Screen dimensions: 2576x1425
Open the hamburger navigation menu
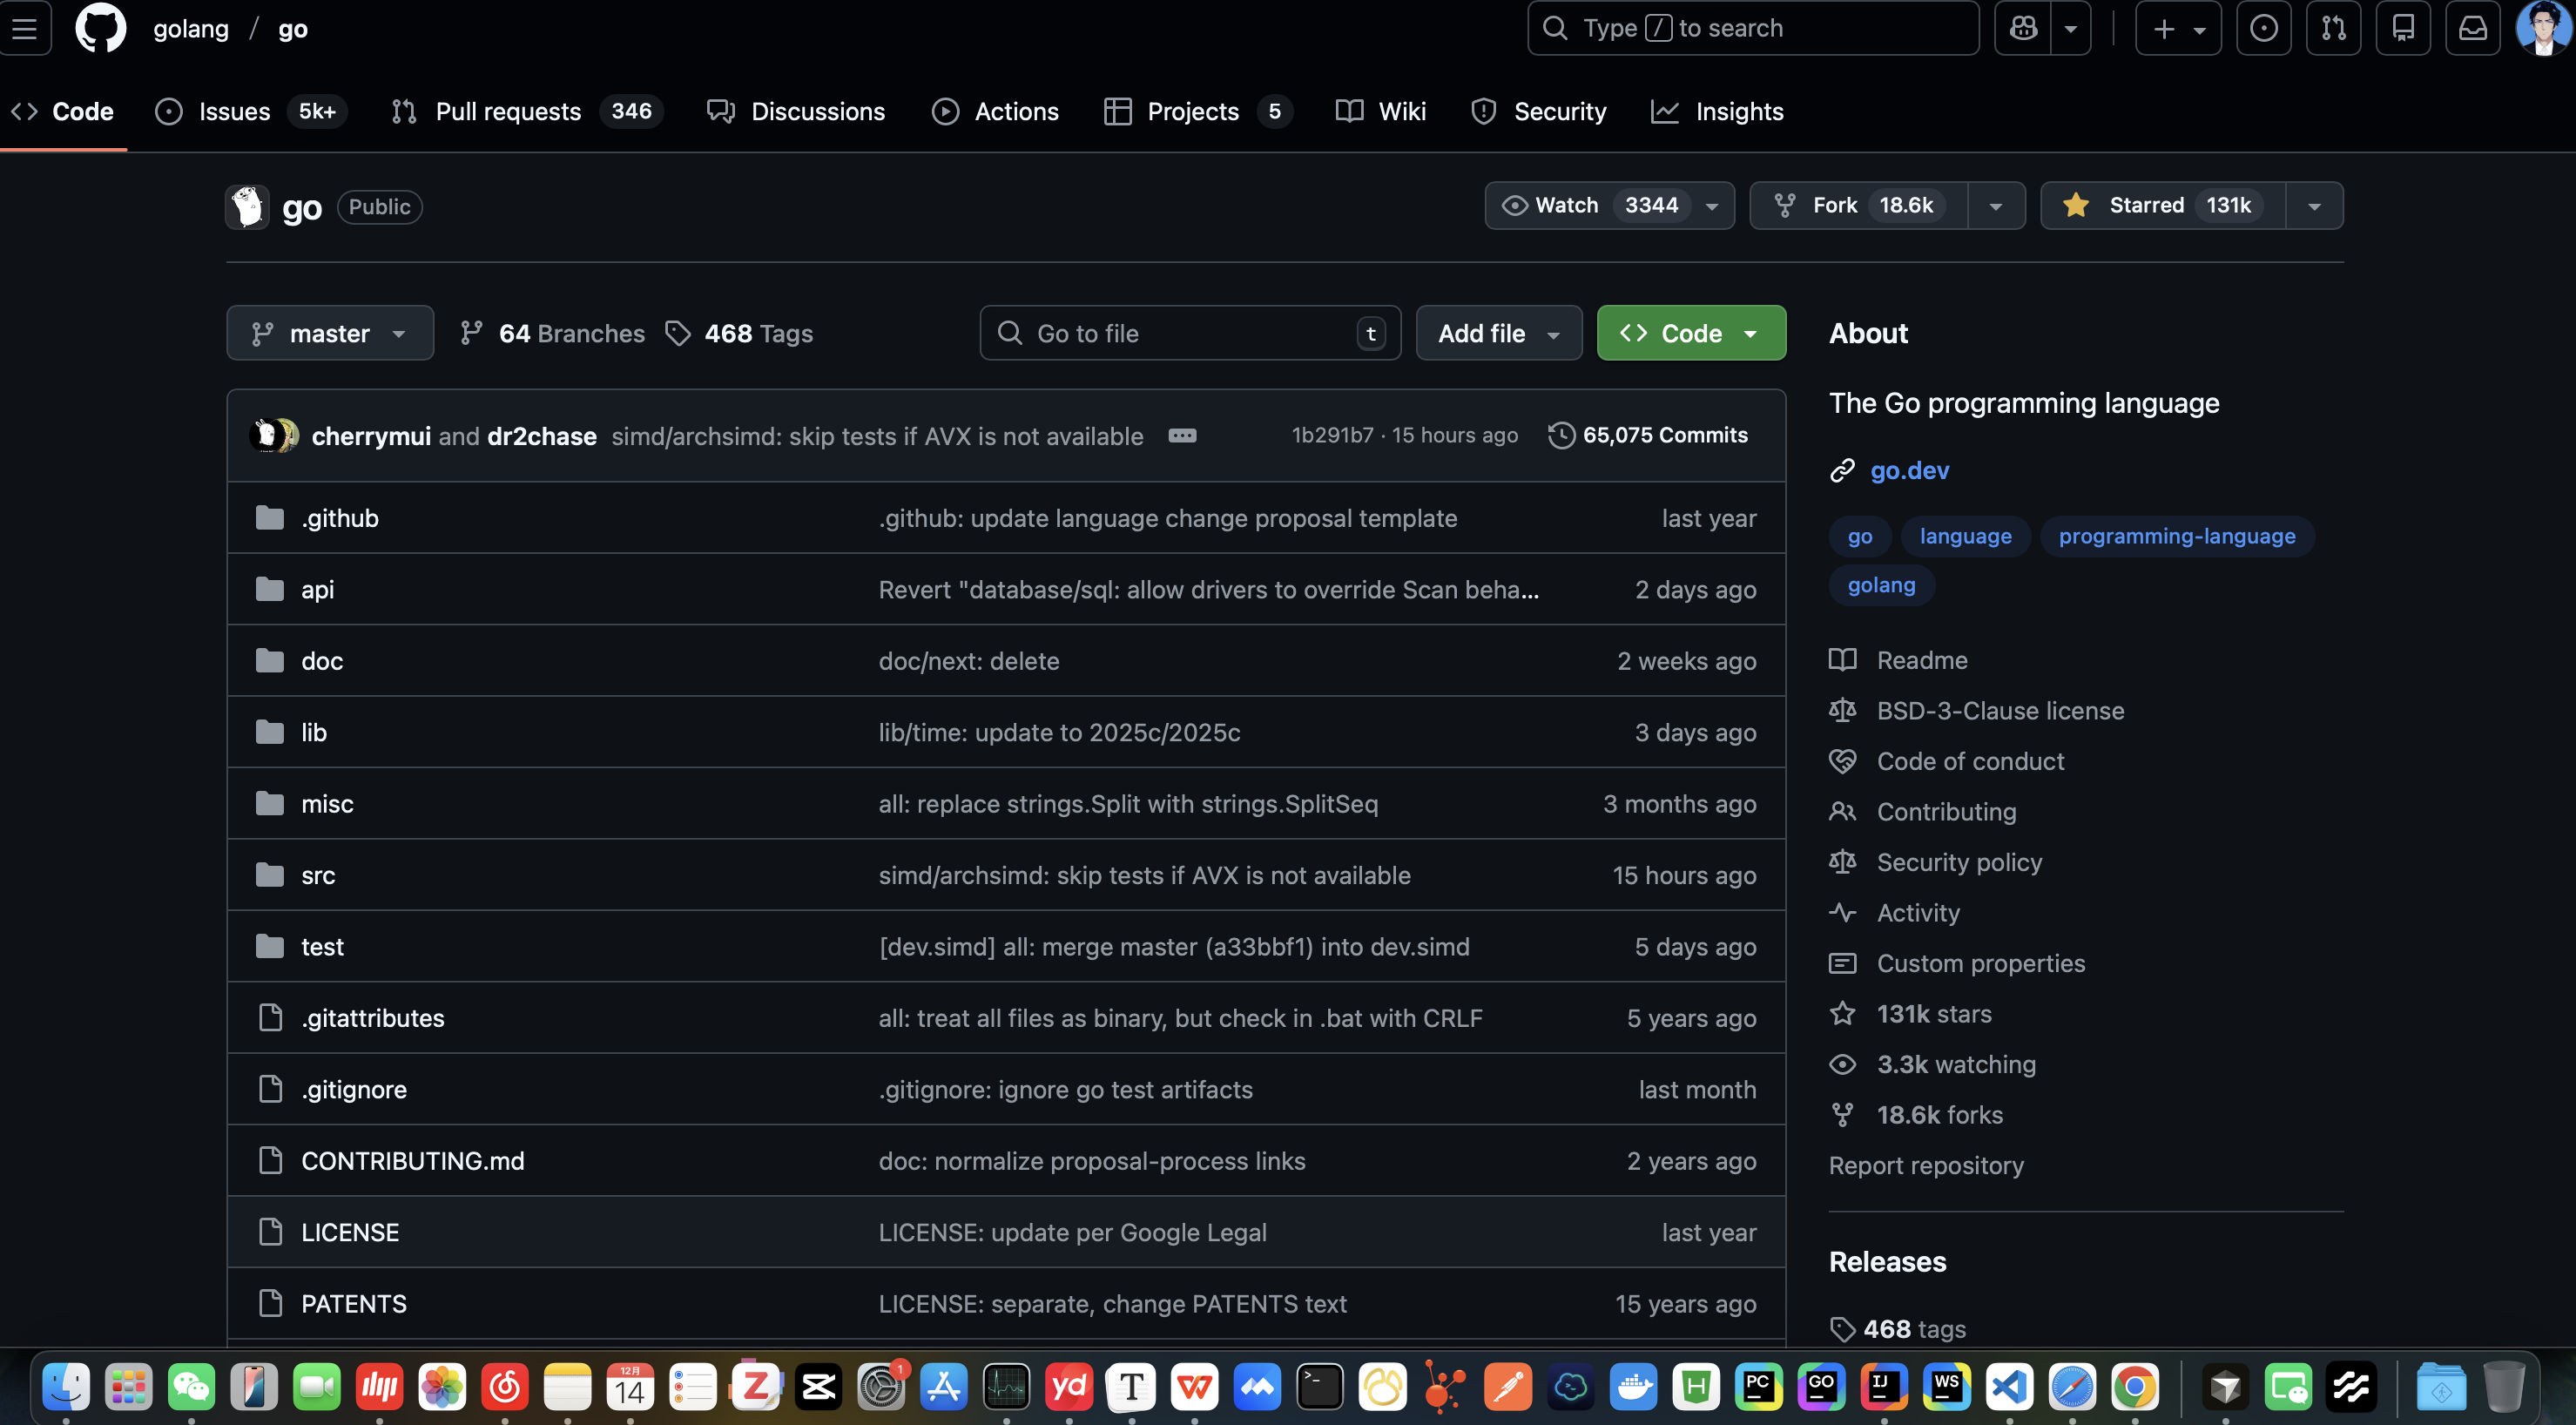coord(24,28)
